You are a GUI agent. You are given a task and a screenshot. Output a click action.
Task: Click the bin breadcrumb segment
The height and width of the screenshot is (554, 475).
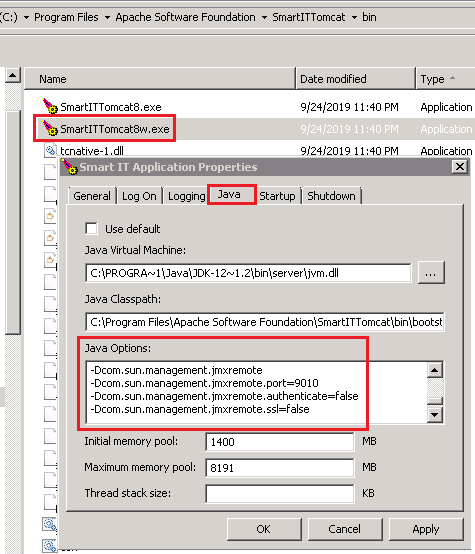(369, 17)
